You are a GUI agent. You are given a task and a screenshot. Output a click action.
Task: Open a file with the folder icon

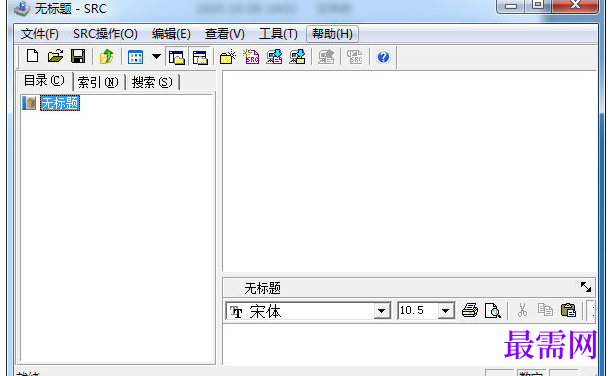tap(55, 57)
